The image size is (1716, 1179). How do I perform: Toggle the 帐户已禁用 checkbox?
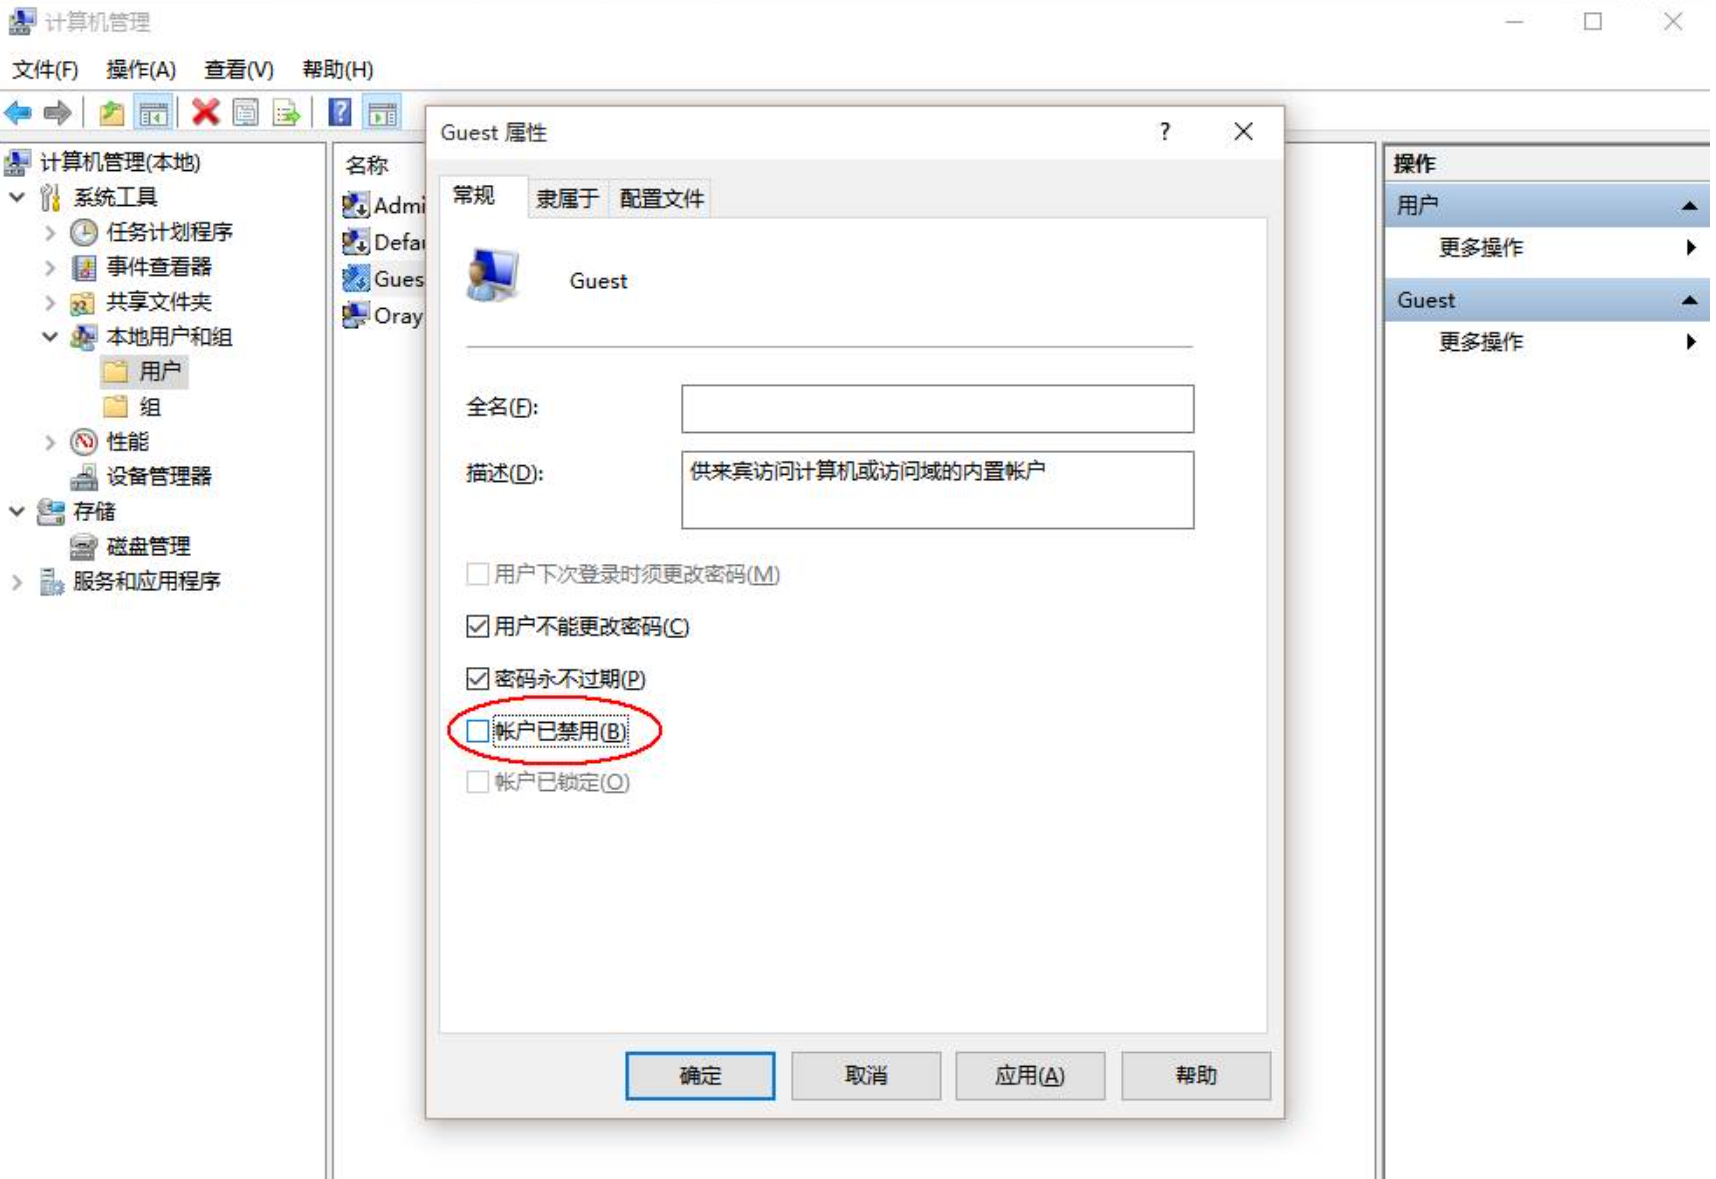coord(478,731)
